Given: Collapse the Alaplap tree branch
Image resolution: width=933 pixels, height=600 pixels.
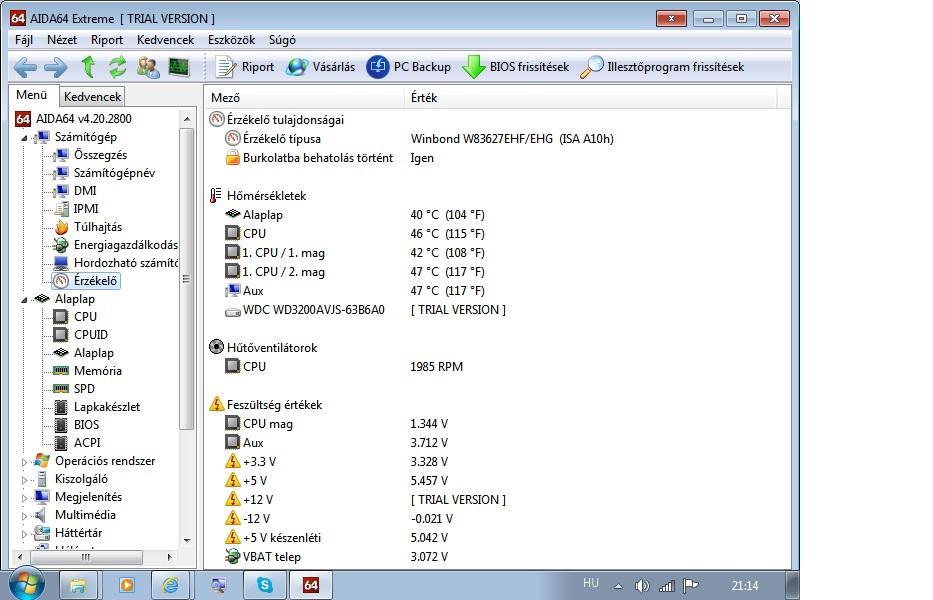Looking at the screenshot, I should point(24,299).
